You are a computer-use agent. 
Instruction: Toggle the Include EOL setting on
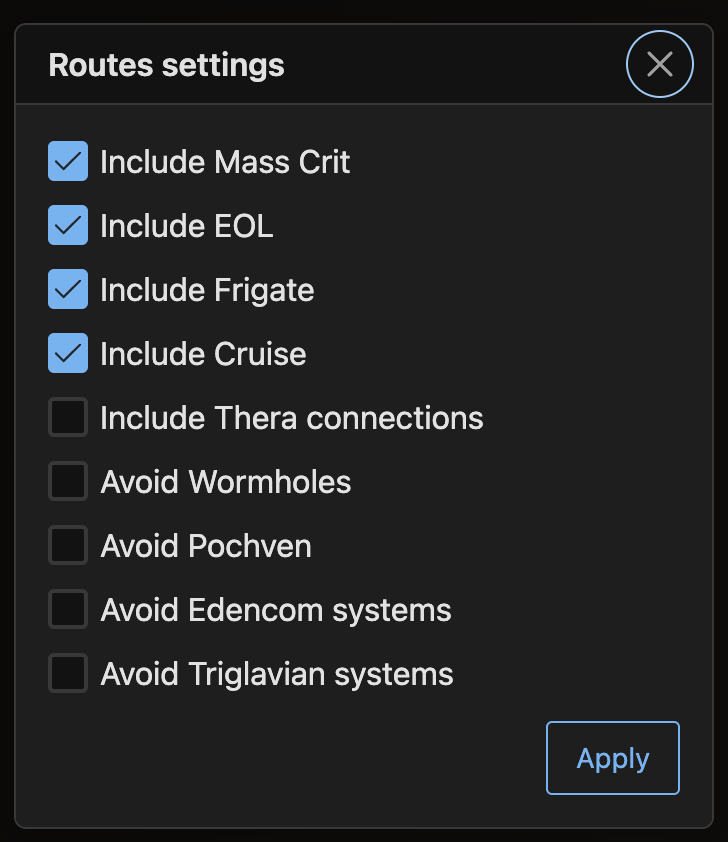point(66,225)
